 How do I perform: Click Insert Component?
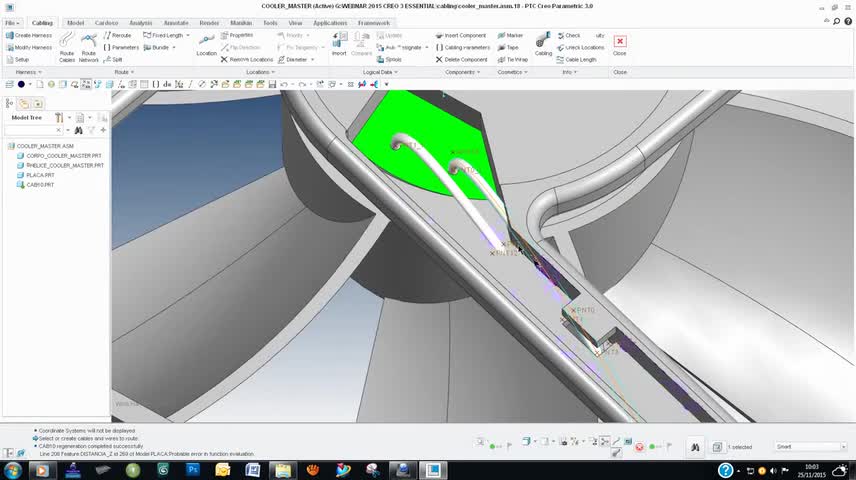tap(461, 35)
